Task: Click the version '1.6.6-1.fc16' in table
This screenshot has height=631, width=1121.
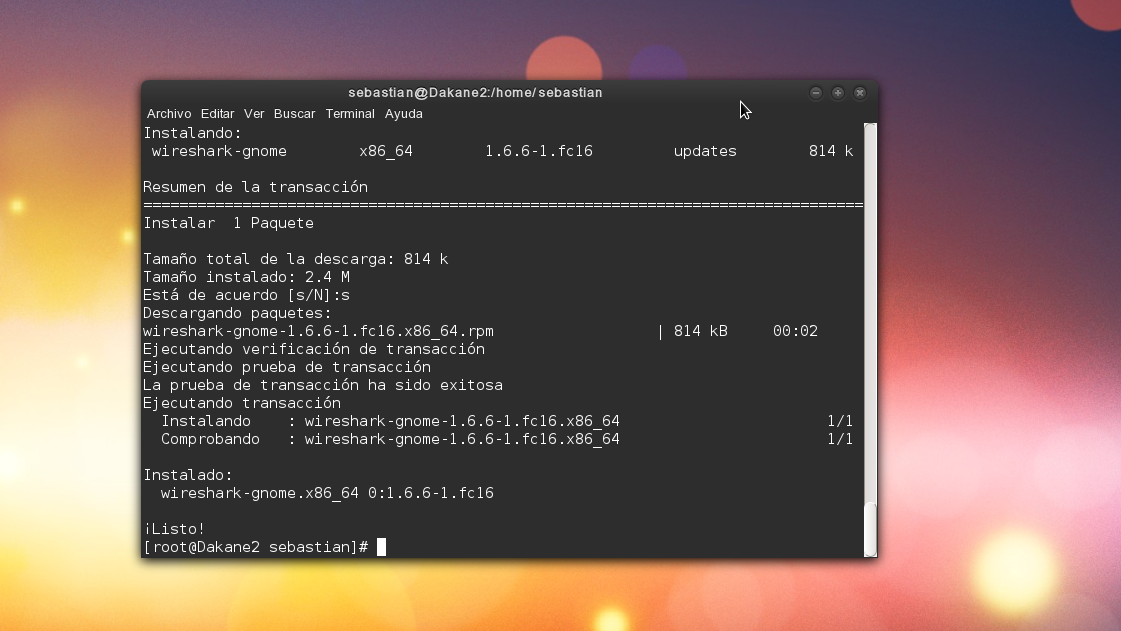Action: coord(539,151)
